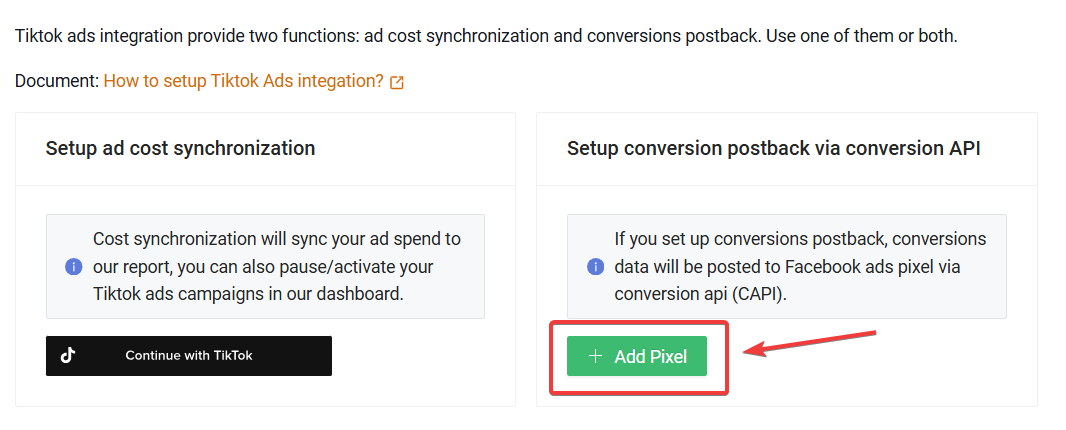Select the "Setup conversion postback via conversion API" heading

tap(773, 148)
